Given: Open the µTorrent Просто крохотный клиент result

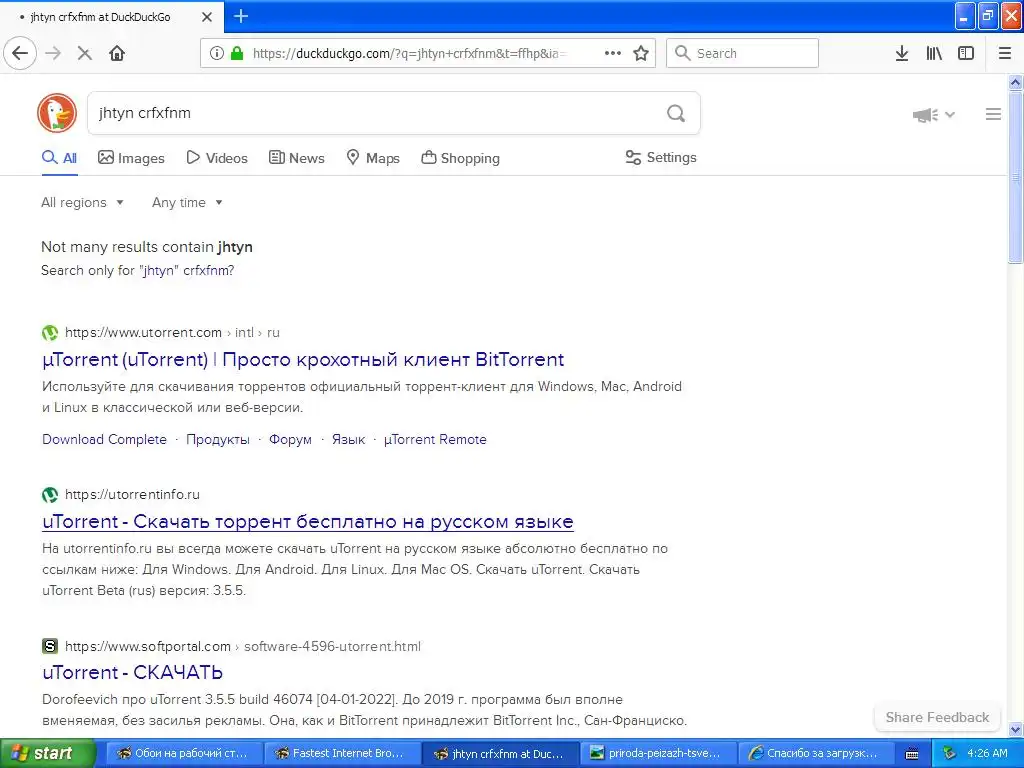Looking at the screenshot, I should (303, 360).
